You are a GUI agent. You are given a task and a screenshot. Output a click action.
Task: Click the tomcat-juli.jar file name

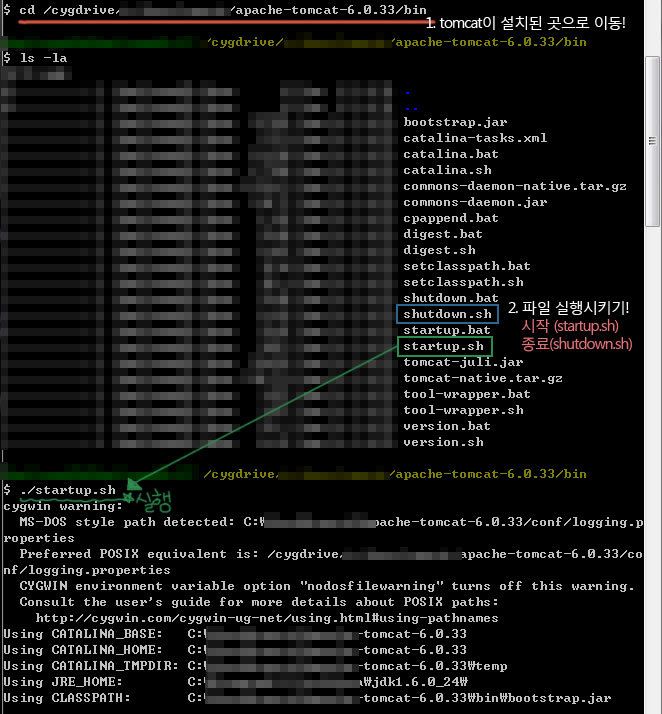[463, 362]
